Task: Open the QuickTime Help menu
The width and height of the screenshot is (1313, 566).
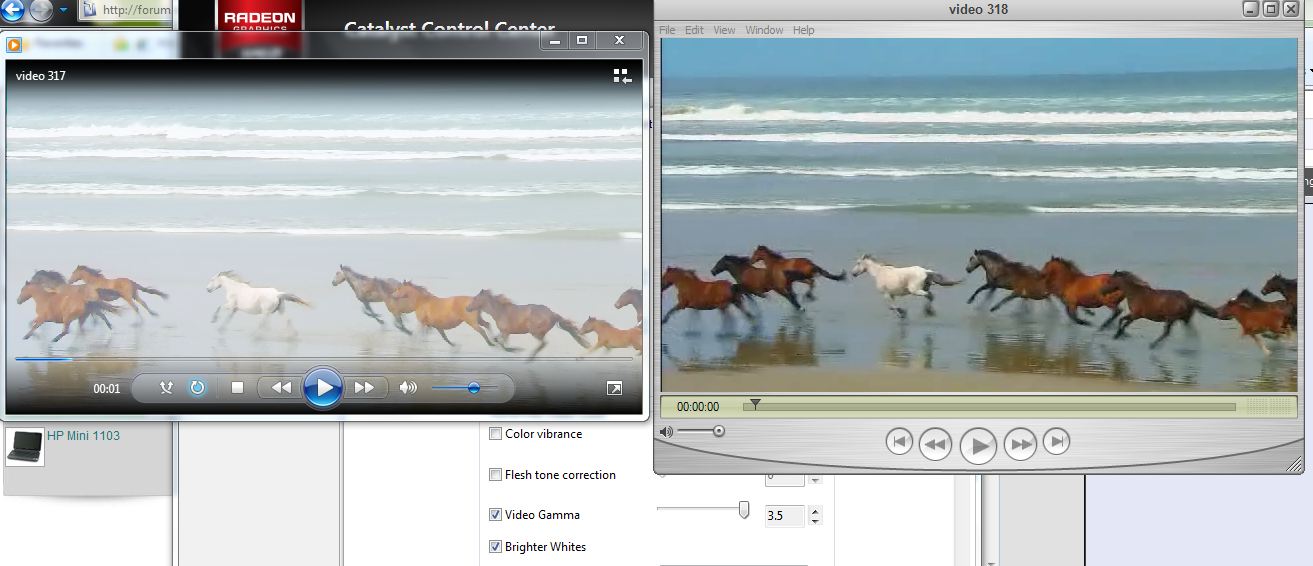Action: pyautogui.click(x=803, y=30)
